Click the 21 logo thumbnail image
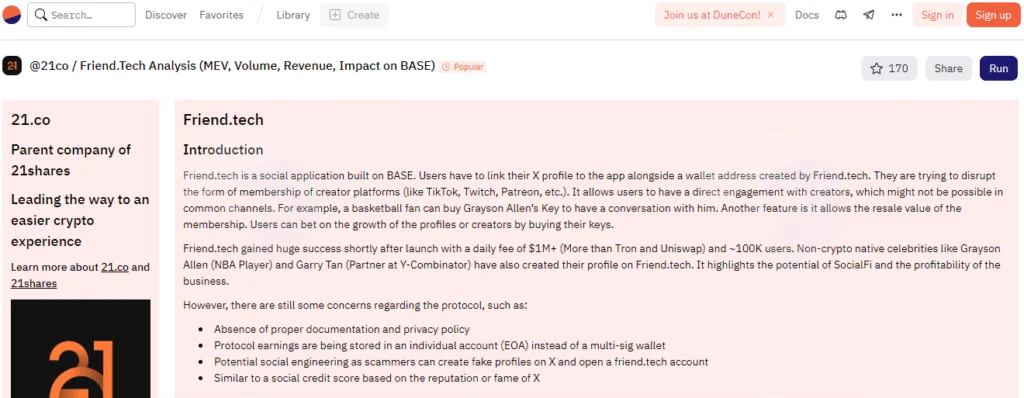 (x=81, y=348)
